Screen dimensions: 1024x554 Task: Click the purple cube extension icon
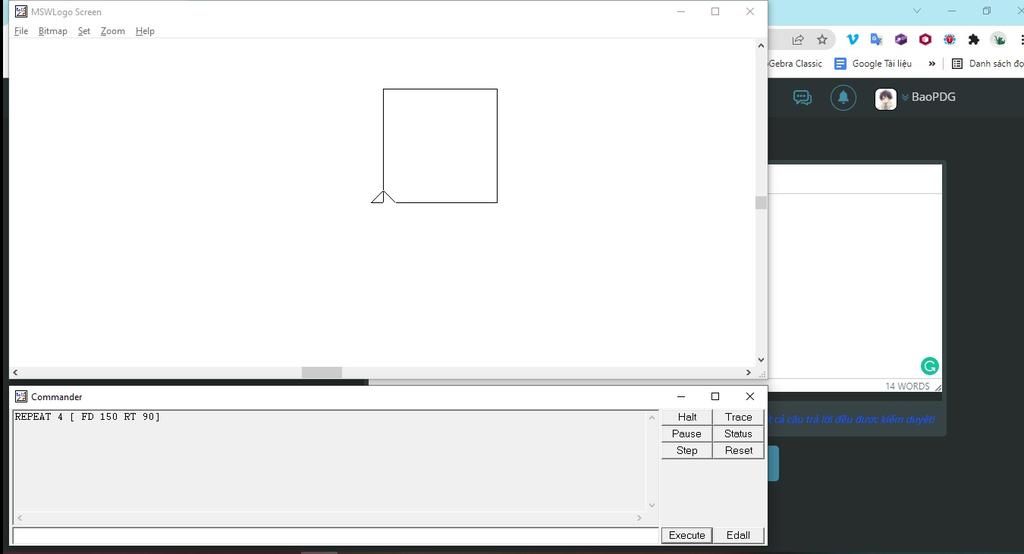click(x=901, y=40)
